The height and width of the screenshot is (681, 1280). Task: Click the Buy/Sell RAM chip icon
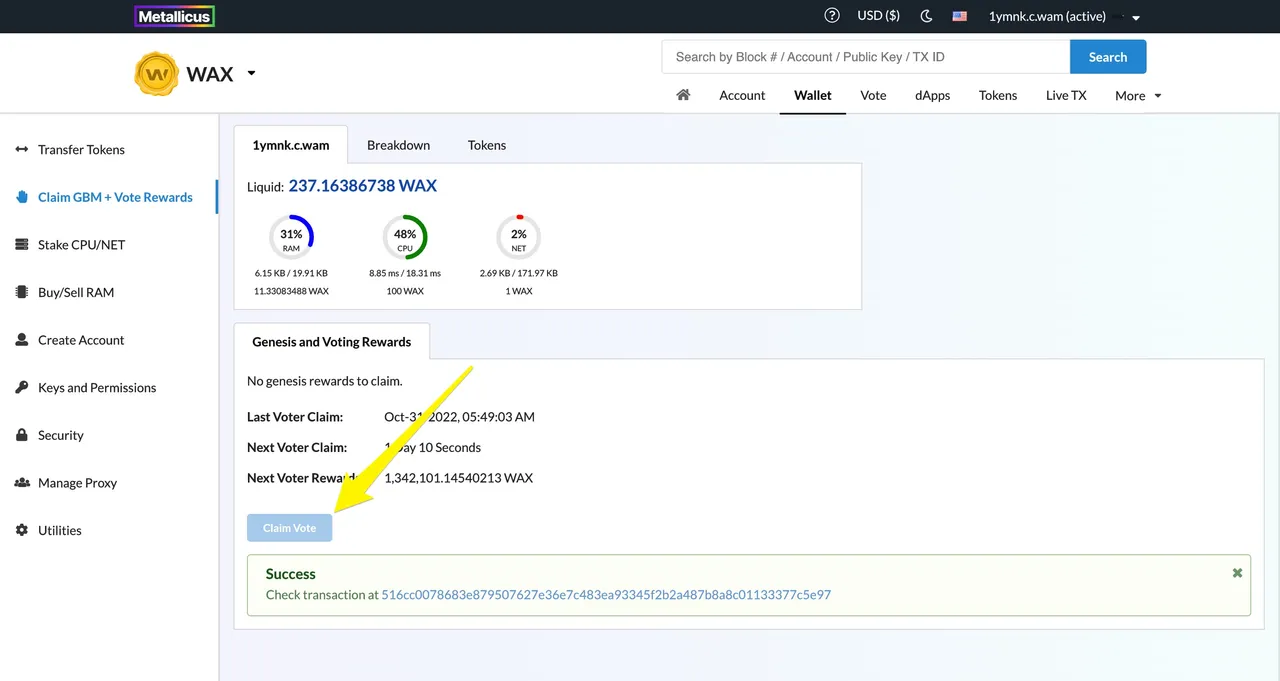[22, 292]
